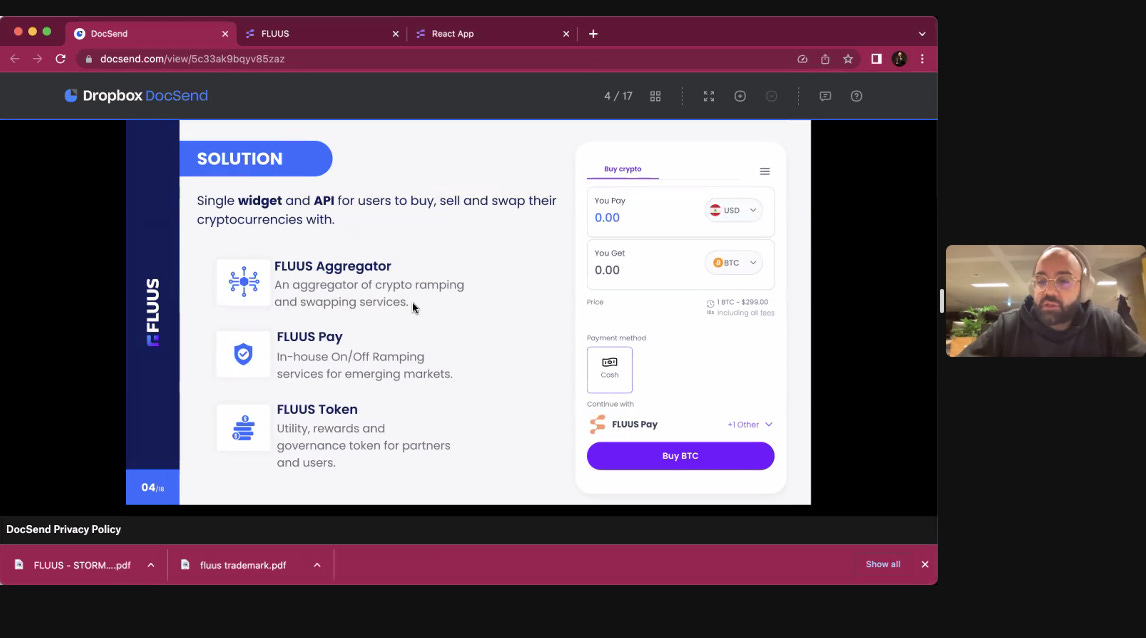The width and height of the screenshot is (1146, 638).
Task: Open the DocSend Privacy Policy link
Action: [64, 530]
